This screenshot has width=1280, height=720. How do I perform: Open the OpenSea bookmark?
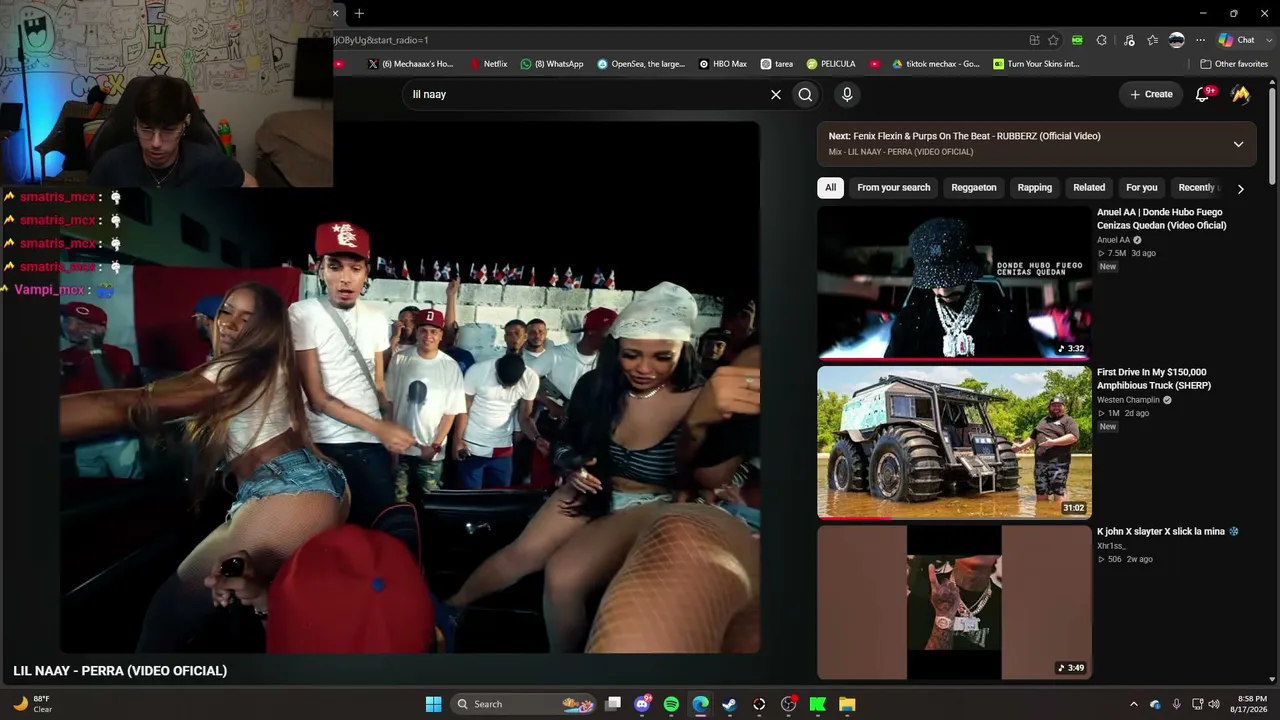pyautogui.click(x=641, y=64)
